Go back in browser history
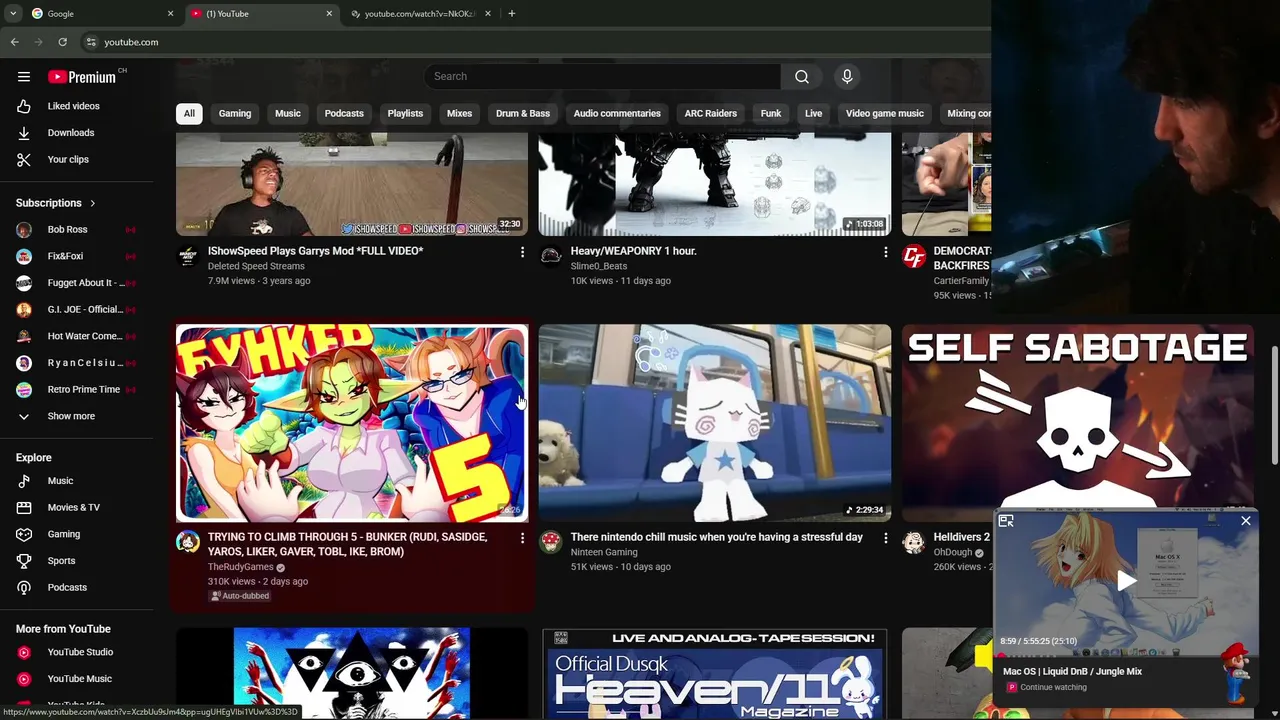 pos(14,42)
